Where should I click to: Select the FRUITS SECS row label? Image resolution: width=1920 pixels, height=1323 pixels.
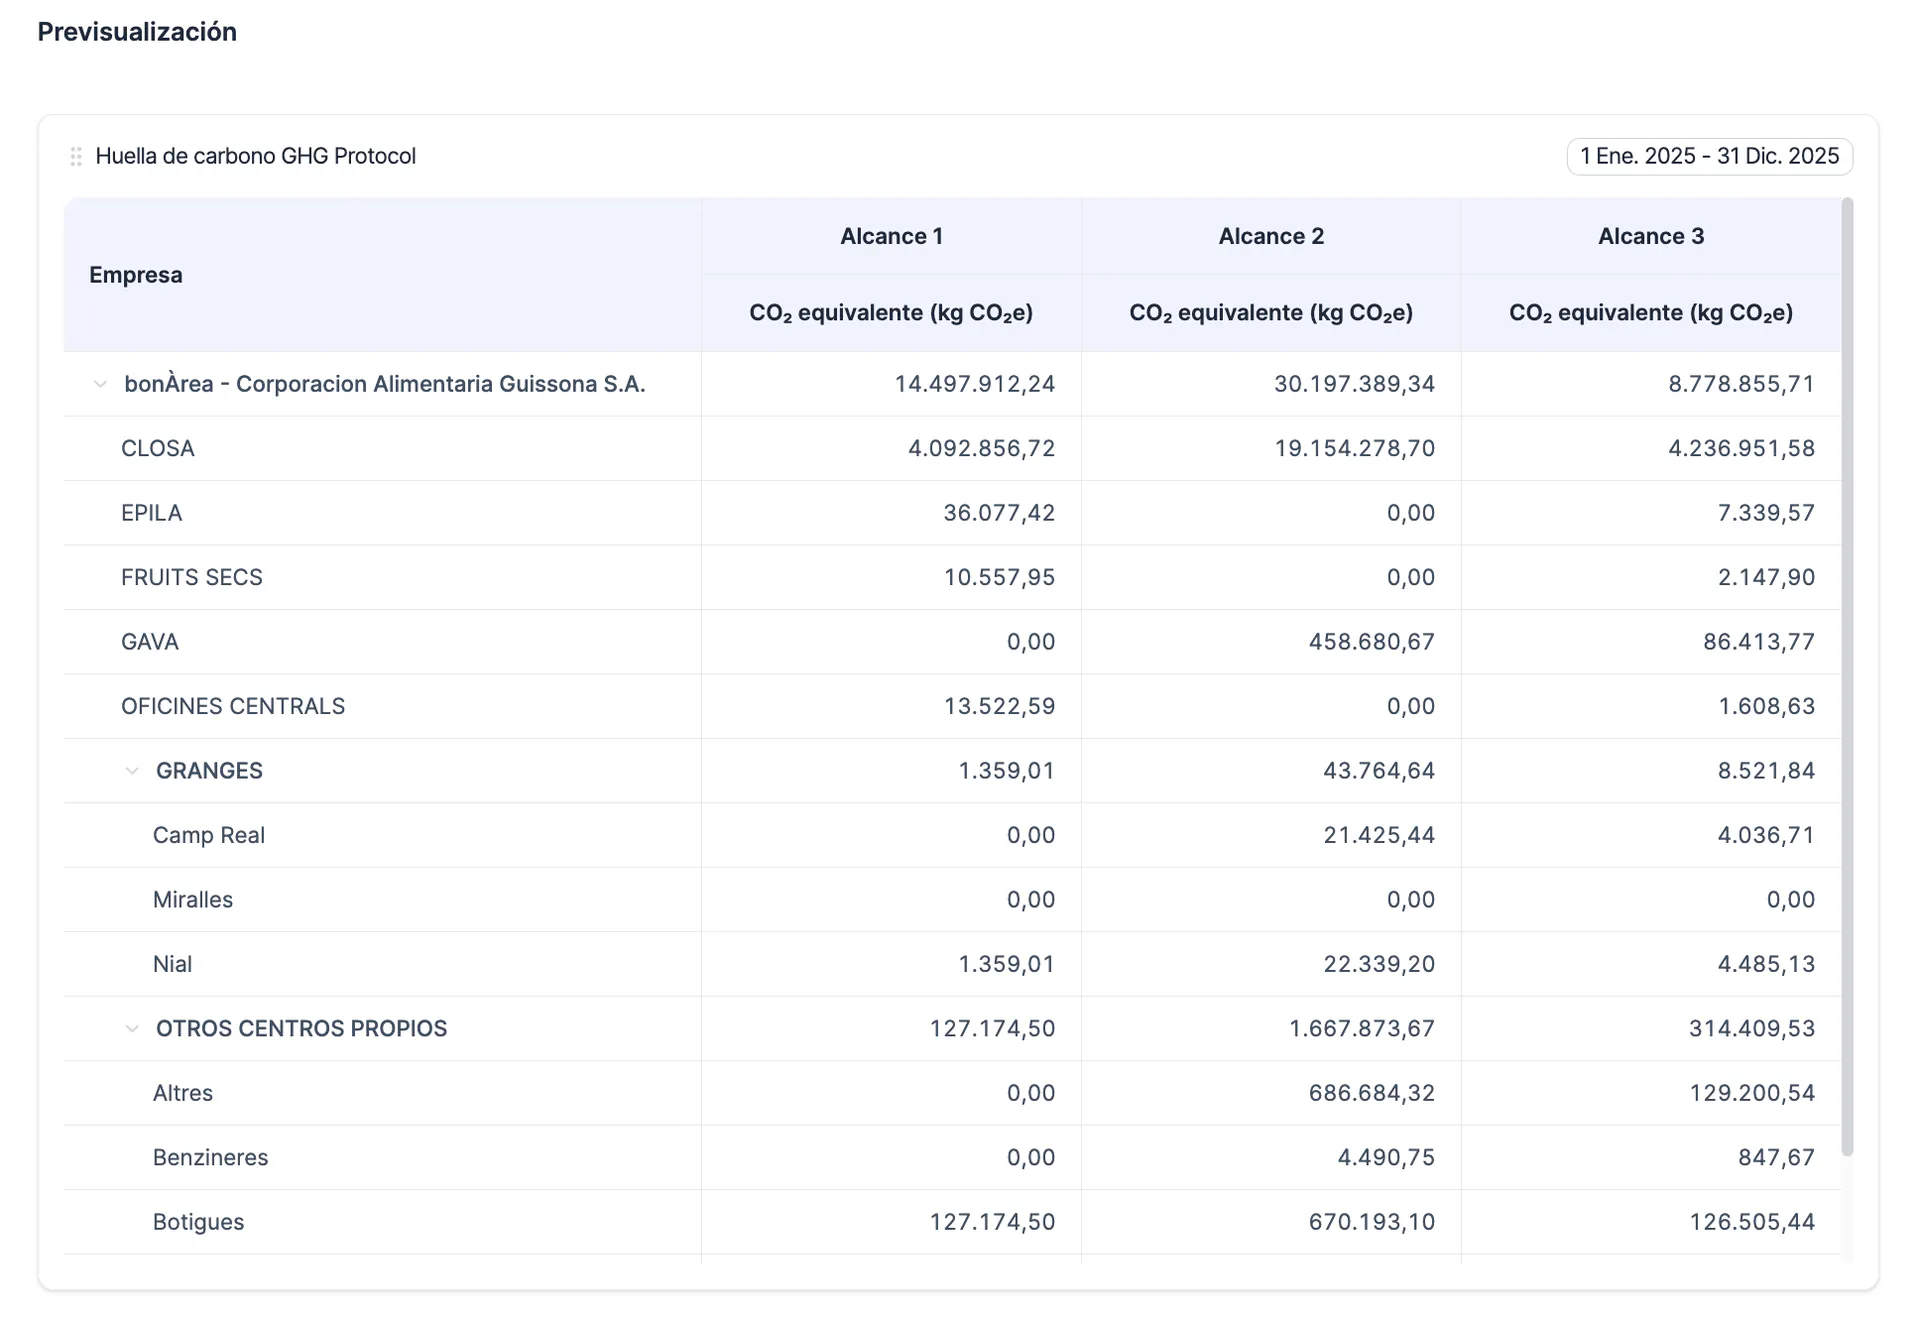coord(192,577)
